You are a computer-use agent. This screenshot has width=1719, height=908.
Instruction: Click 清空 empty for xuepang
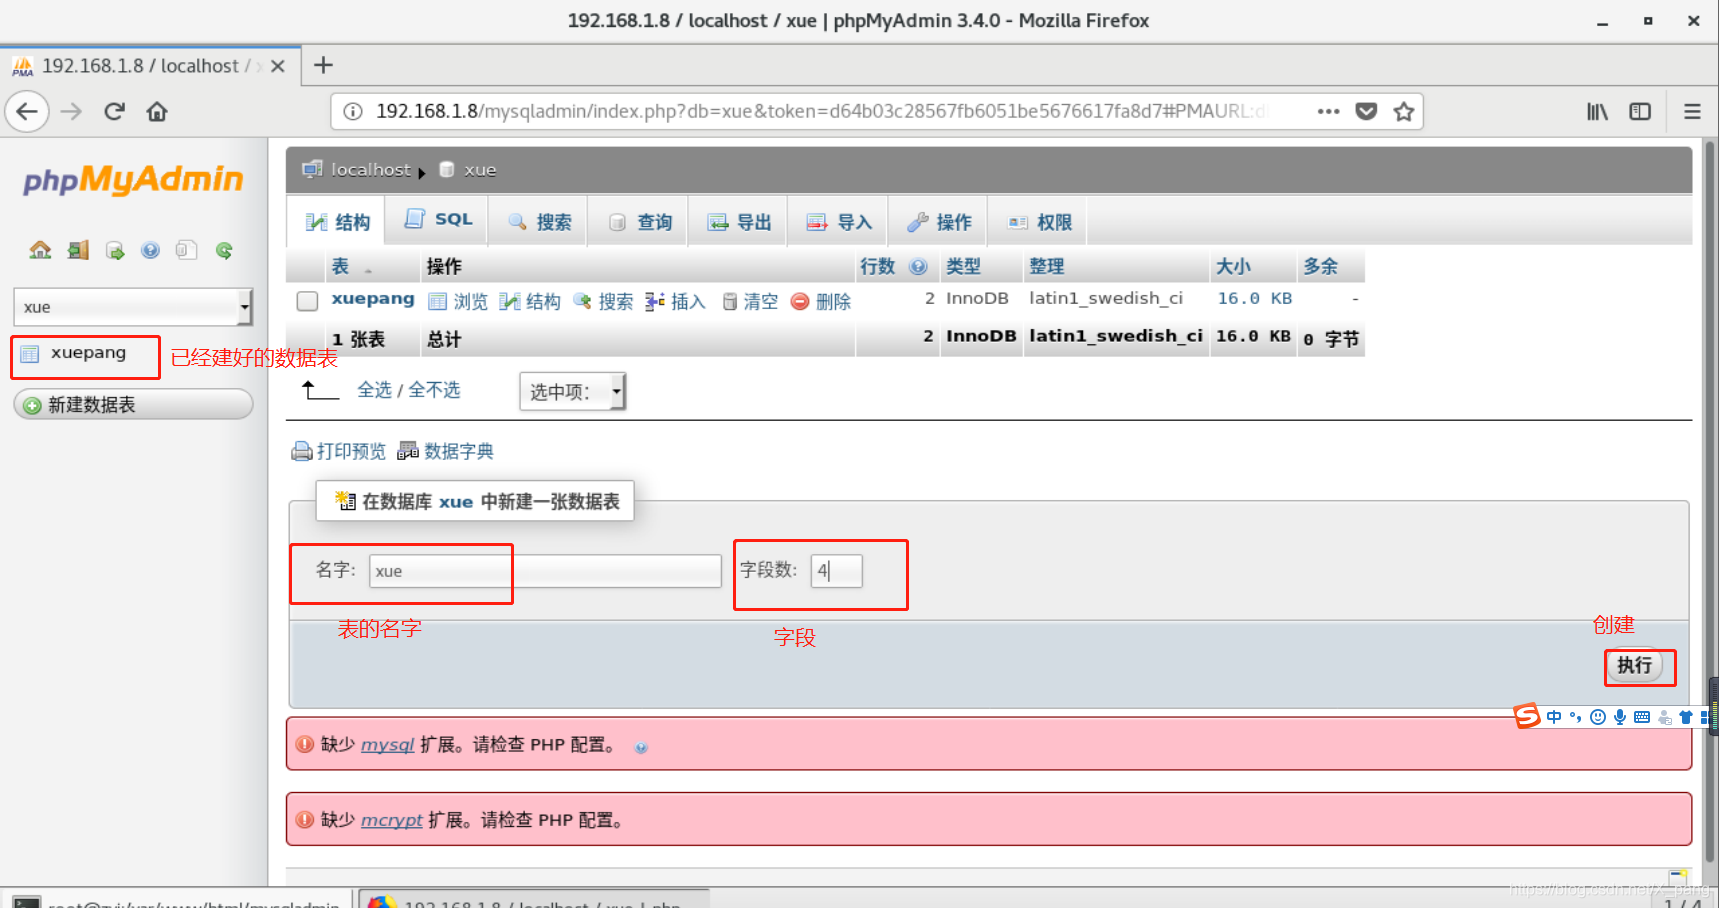(750, 301)
